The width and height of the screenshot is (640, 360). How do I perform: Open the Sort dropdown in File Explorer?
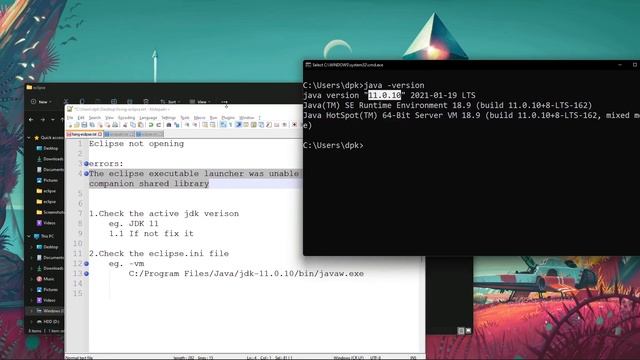[171, 102]
